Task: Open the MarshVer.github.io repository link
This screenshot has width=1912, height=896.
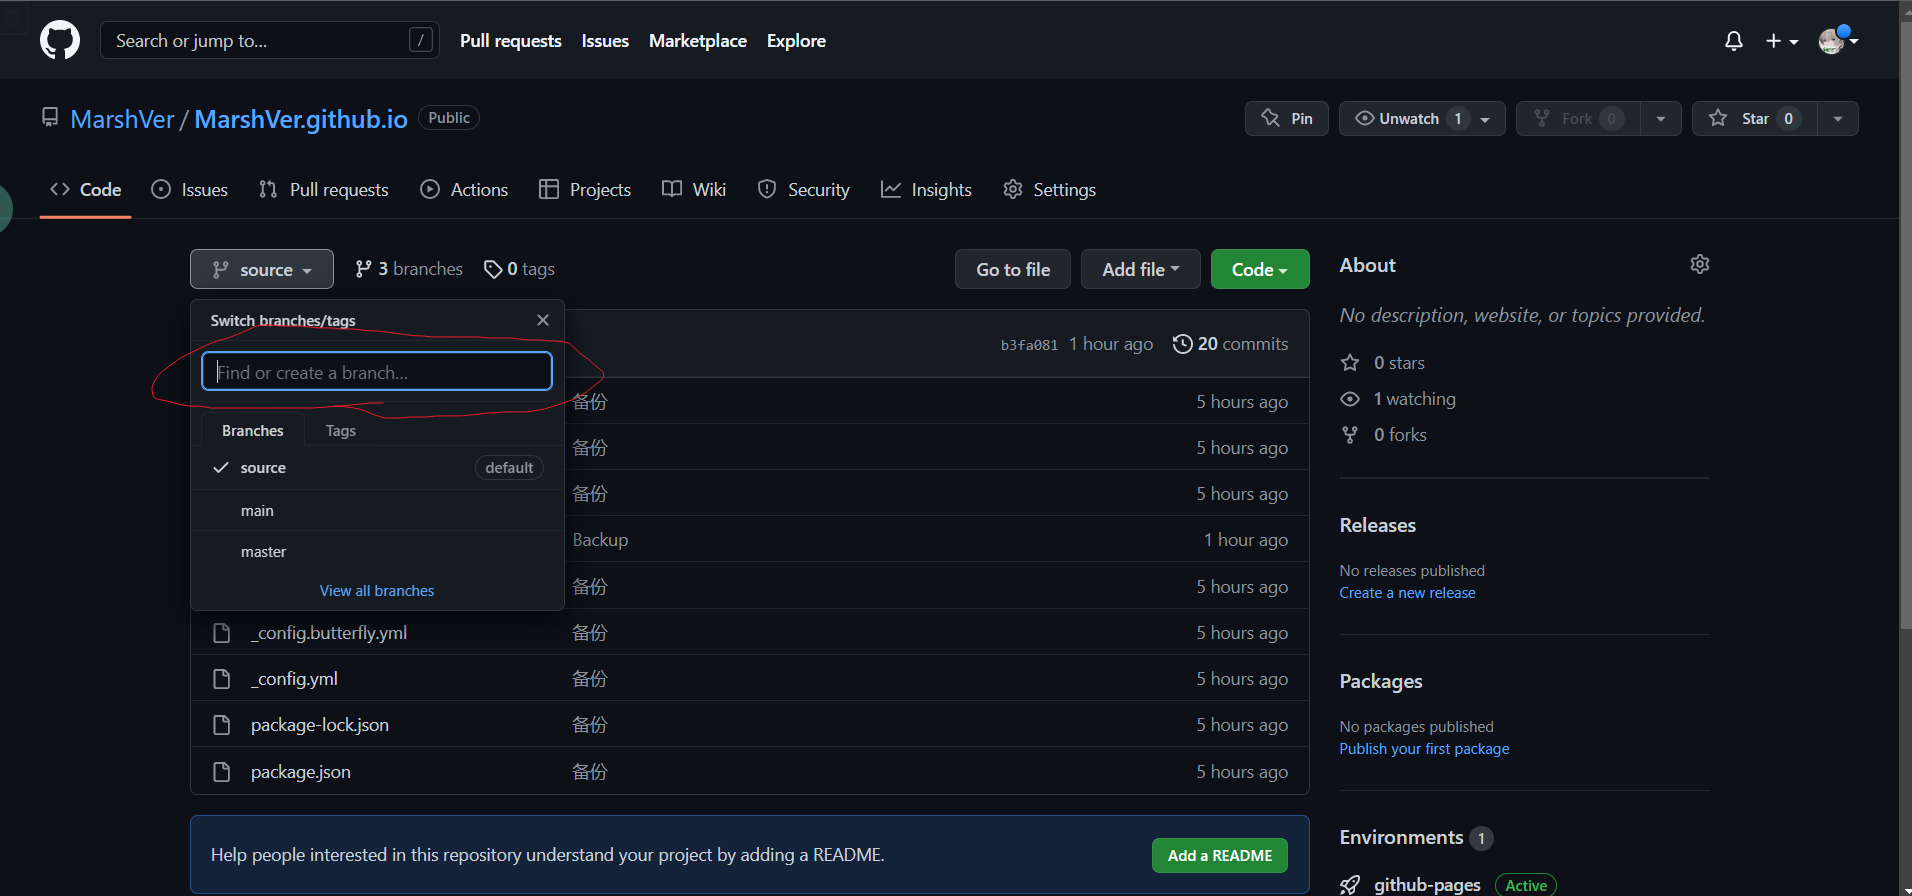Action: [301, 119]
